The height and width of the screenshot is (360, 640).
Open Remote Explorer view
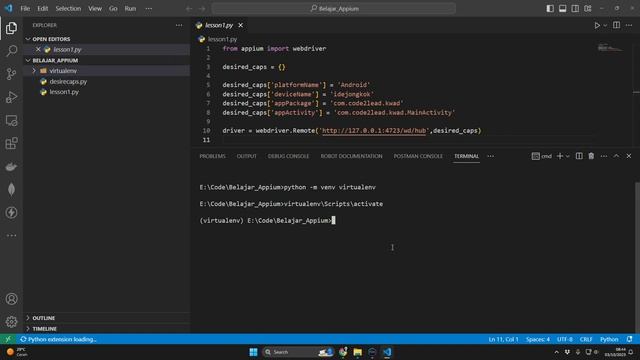11,120
